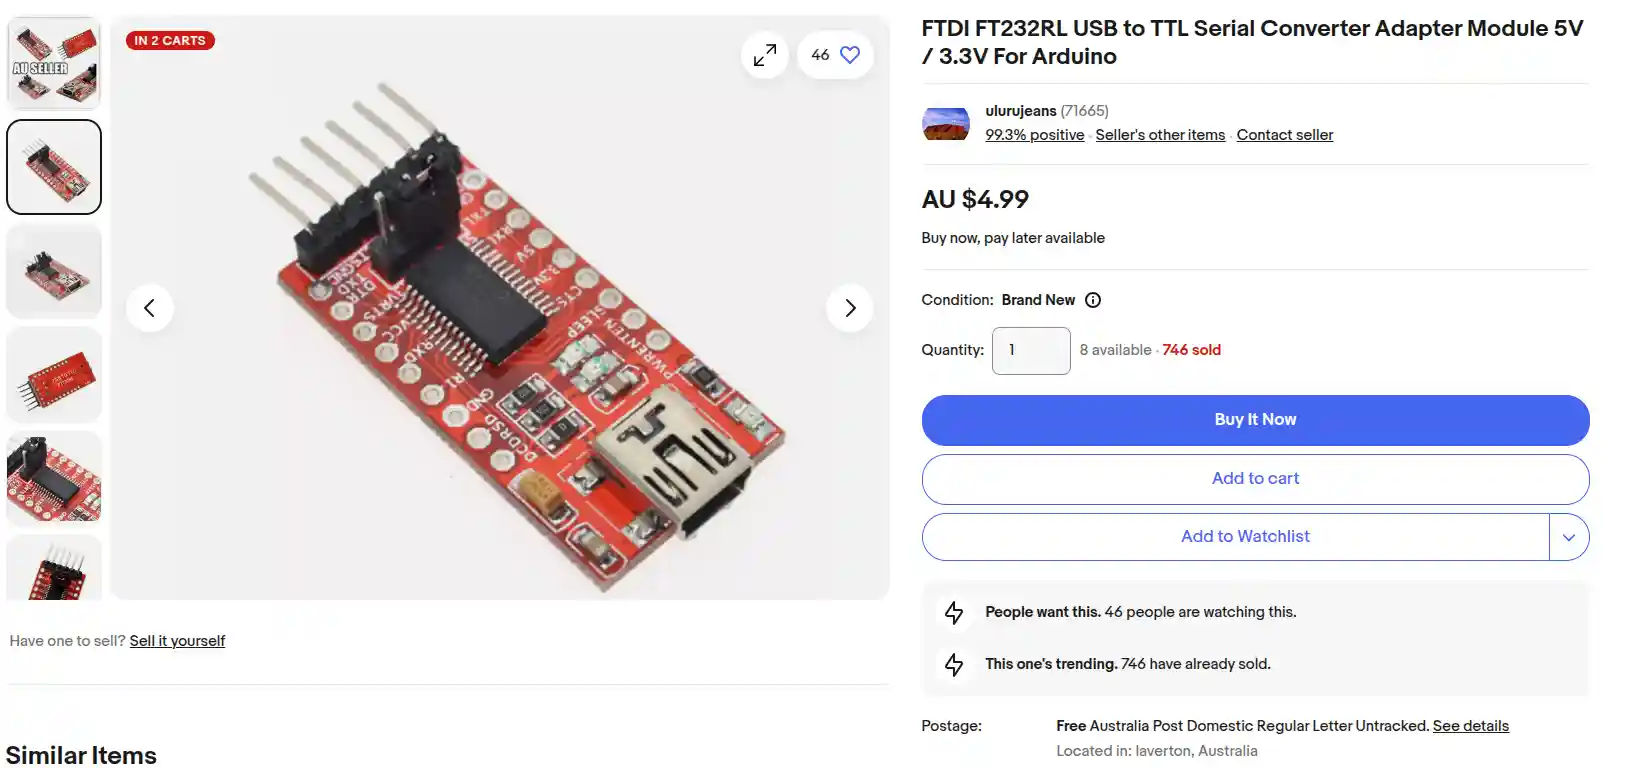Select the AU SELLER first thumbnail
Viewport: 1646px width, 768px height.
click(54, 63)
